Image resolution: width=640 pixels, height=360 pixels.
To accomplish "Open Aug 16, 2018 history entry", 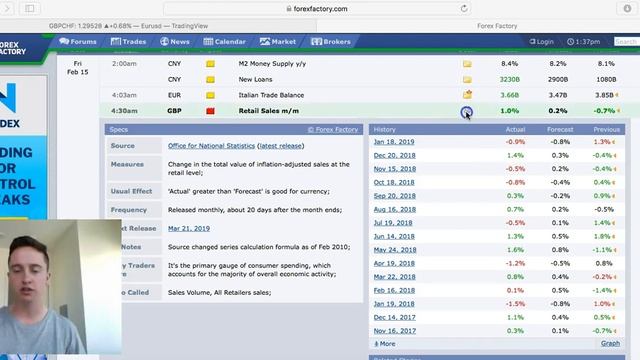I will click(395, 209).
